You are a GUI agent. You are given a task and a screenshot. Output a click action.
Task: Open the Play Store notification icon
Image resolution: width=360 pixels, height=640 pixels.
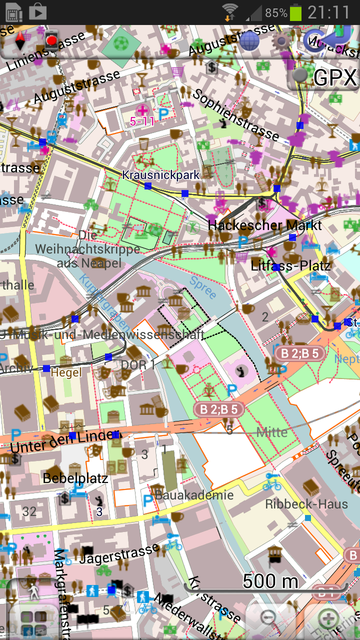(x=38, y=13)
